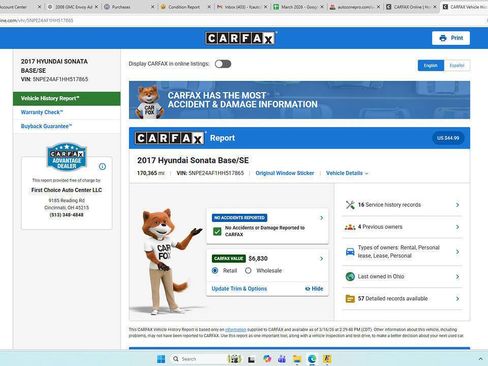Open the Original Window Sticker link
Image resolution: width=488 pixels, height=366 pixels.
[x=285, y=173]
